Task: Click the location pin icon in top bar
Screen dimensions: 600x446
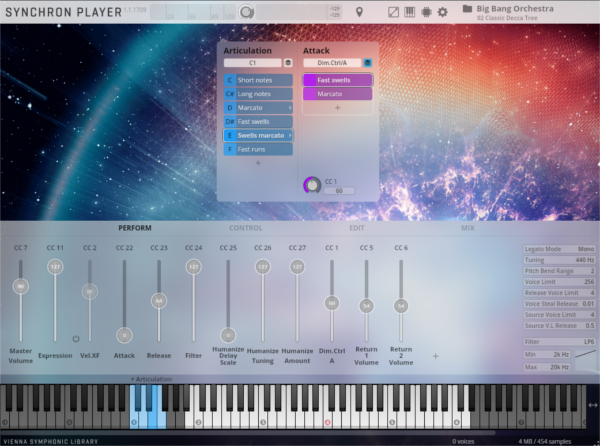Action: pyautogui.click(x=359, y=12)
